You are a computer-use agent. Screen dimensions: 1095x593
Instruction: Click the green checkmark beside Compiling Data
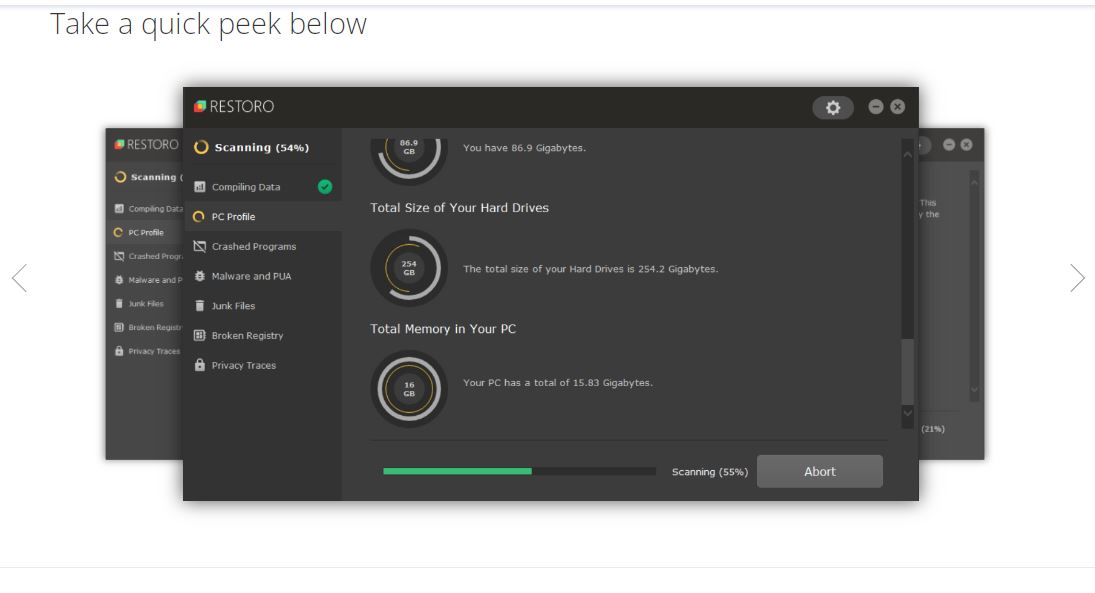pos(325,186)
